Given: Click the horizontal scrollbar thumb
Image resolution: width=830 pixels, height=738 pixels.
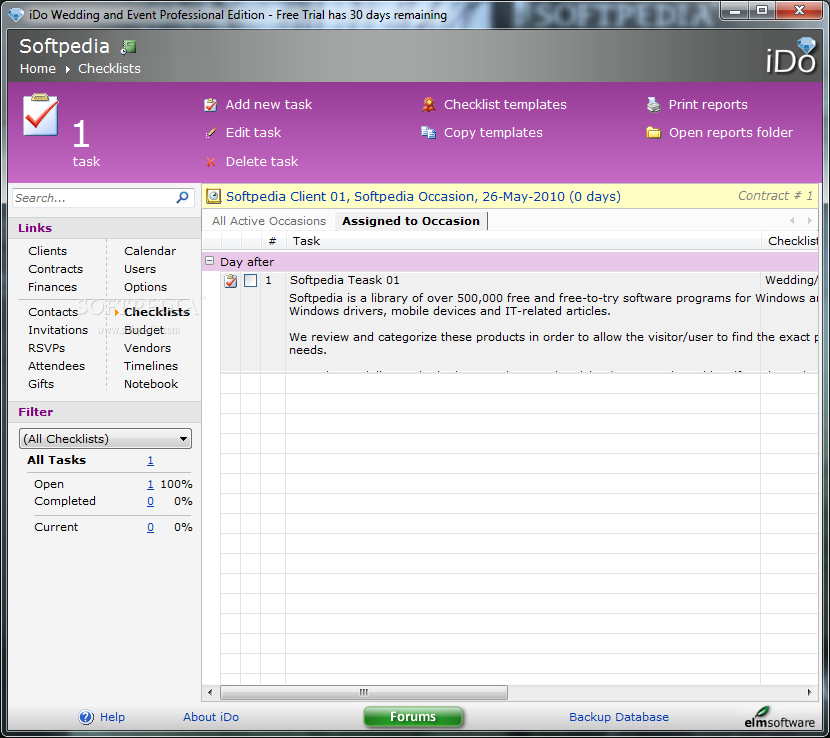Looking at the screenshot, I should click(364, 692).
